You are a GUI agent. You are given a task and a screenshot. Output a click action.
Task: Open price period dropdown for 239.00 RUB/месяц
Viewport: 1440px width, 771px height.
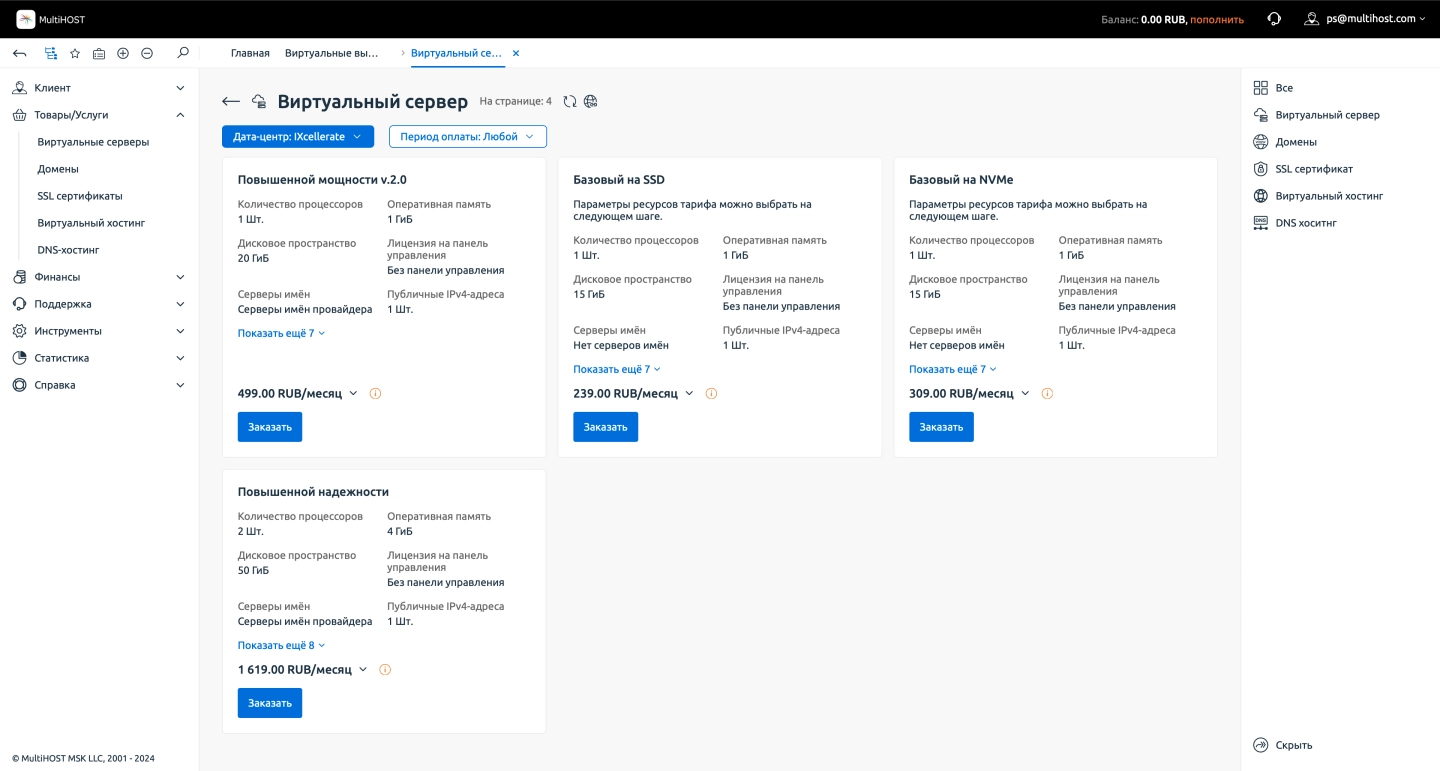point(689,394)
